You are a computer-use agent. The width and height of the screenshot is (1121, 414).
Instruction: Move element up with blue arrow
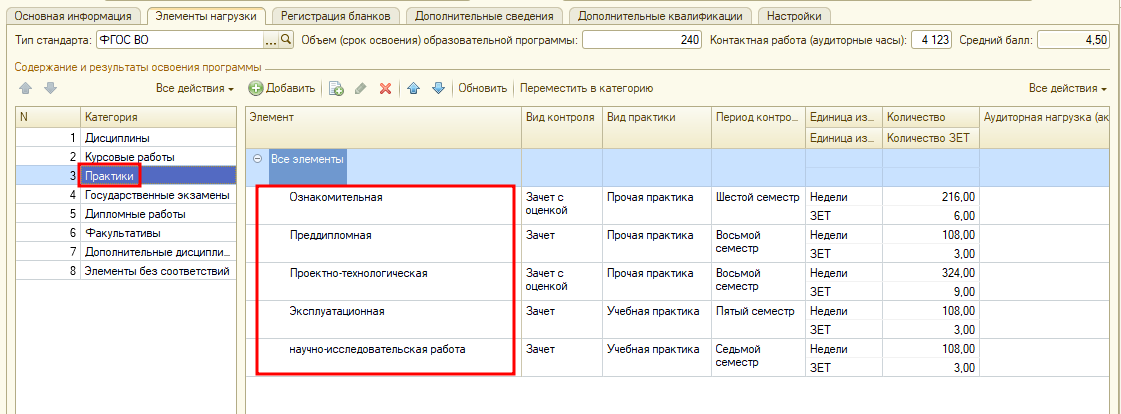pyautogui.click(x=413, y=88)
